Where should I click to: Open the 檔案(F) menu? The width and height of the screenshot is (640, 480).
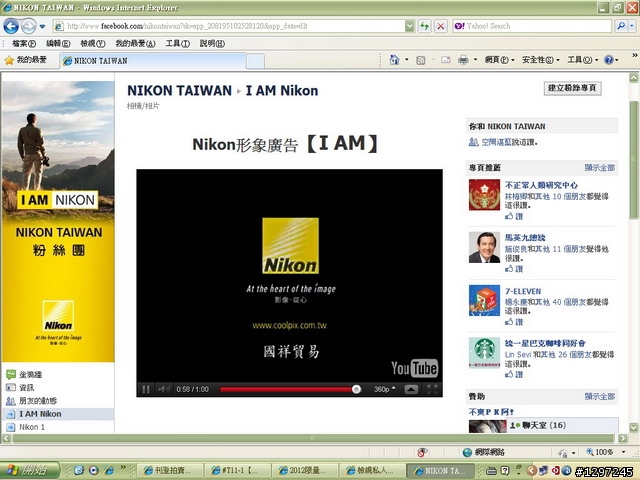pos(24,43)
